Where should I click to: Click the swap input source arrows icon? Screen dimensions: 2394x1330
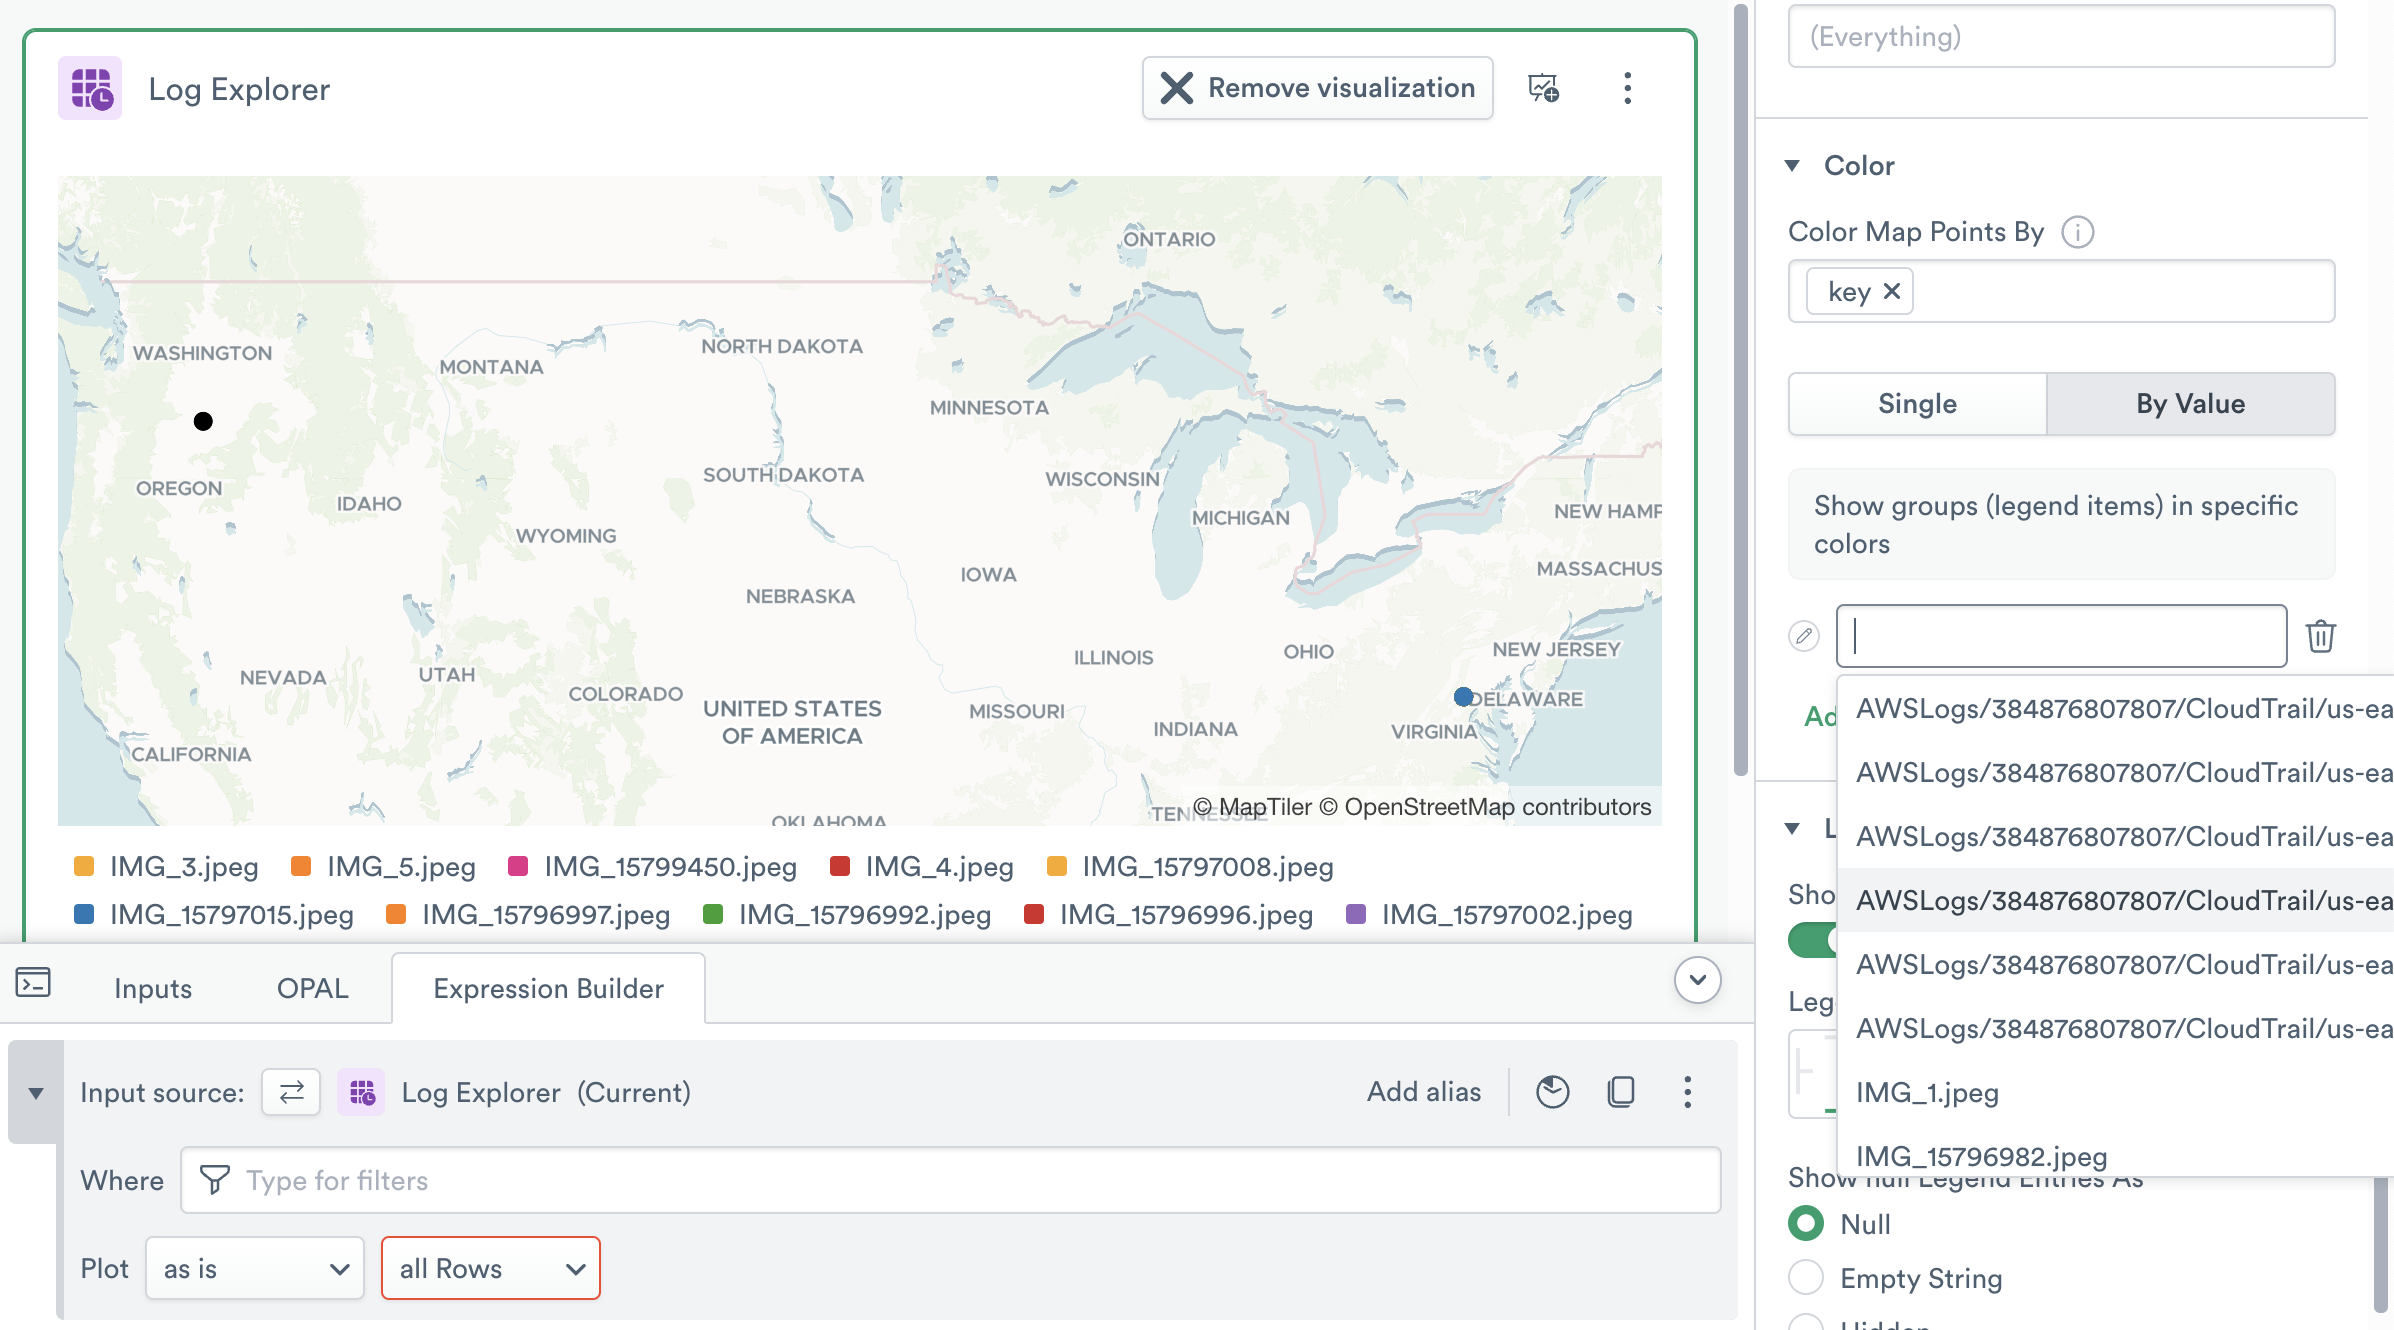pos(291,1092)
